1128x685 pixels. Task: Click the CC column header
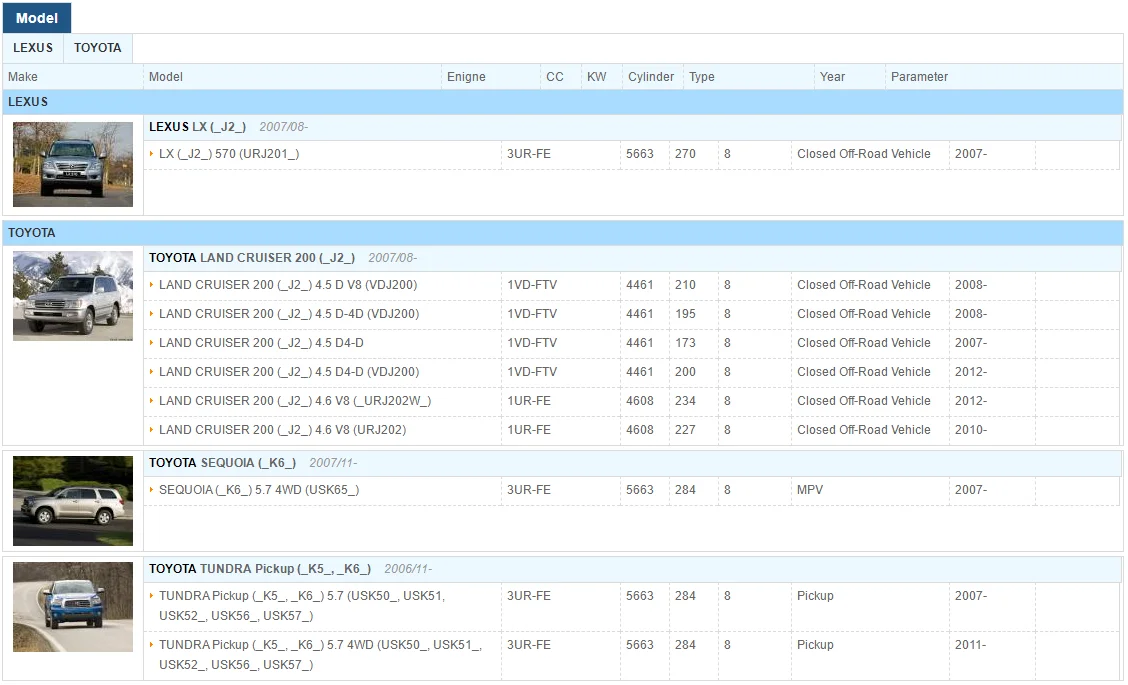[560, 77]
